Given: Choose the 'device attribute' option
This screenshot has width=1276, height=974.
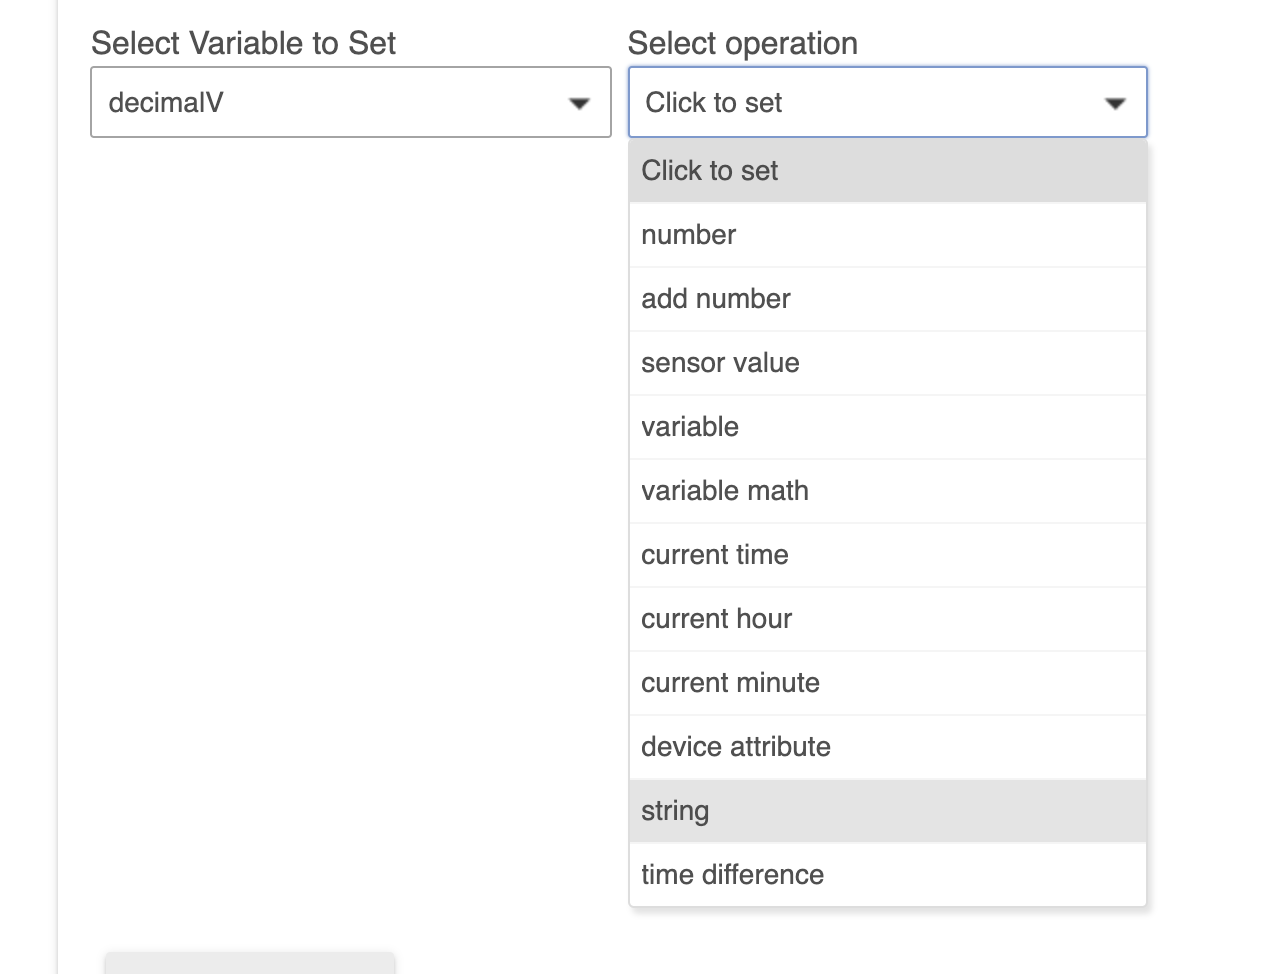Looking at the screenshot, I should pos(887,747).
